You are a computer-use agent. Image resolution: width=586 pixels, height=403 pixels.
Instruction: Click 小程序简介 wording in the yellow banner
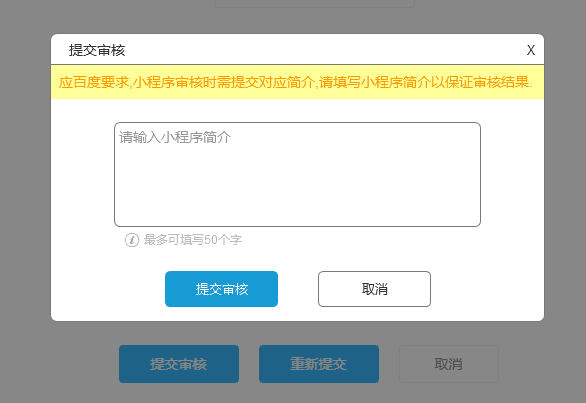[395, 82]
